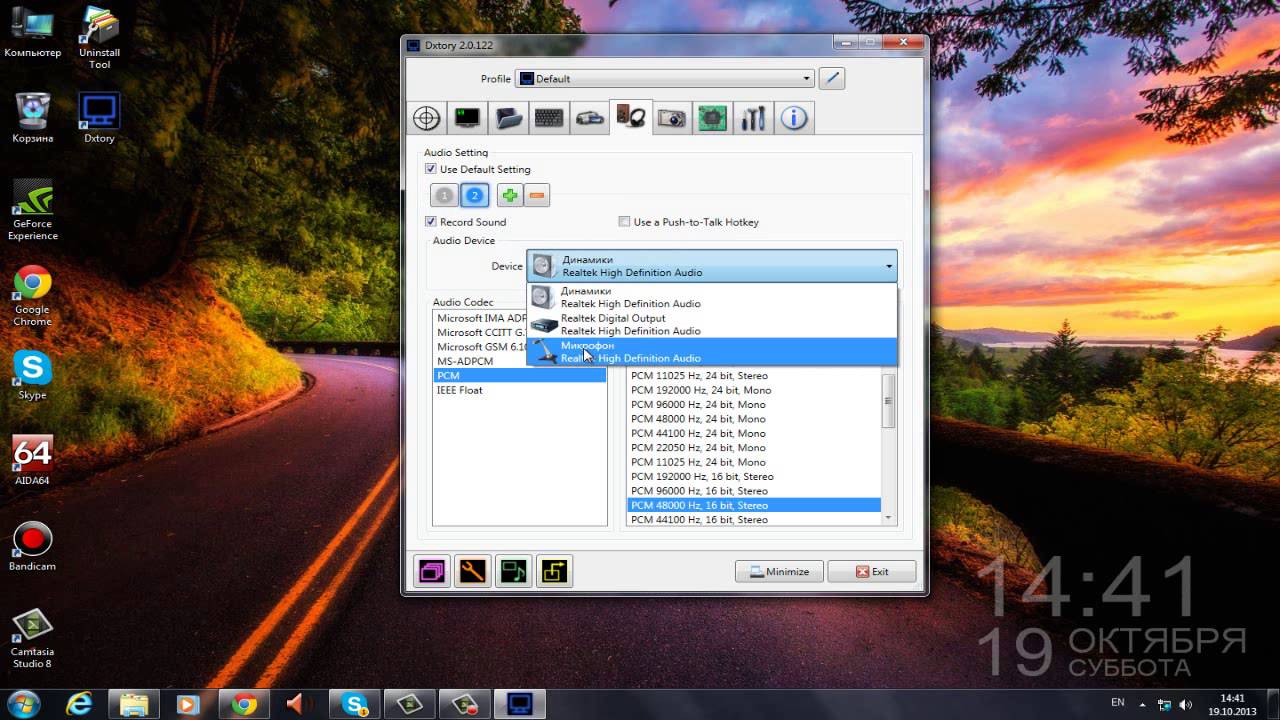
Task: Select the Uninstall Tool desktop icon
Action: tap(100, 38)
